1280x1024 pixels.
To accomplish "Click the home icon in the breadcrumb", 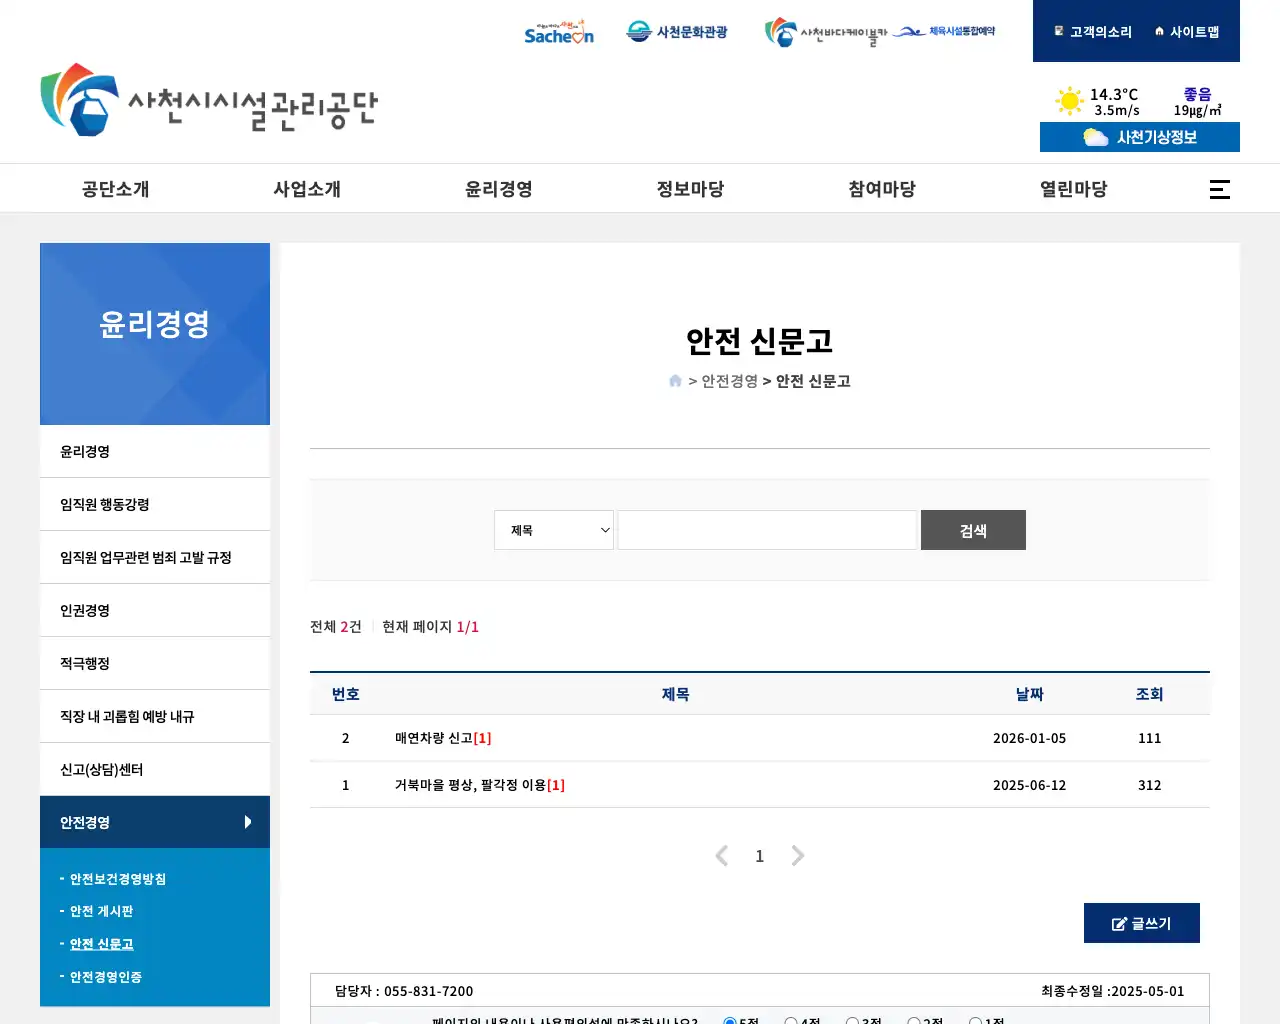I will 675,381.
